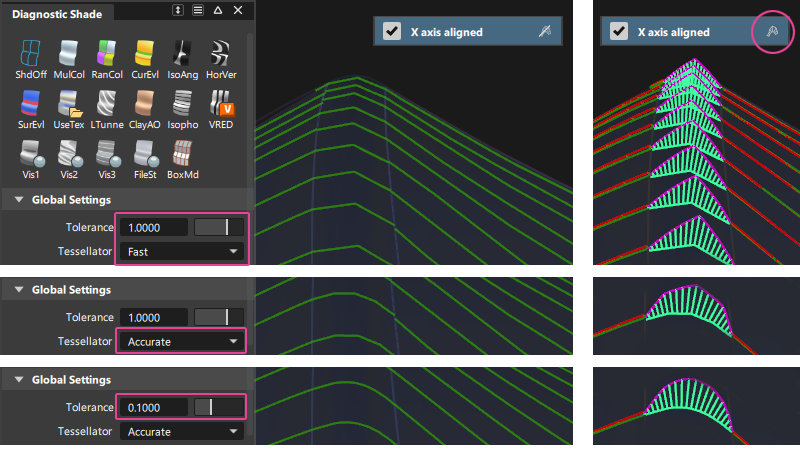
Task: Click the panel up-down arrows icon in title bar
Action: click(x=178, y=10)
